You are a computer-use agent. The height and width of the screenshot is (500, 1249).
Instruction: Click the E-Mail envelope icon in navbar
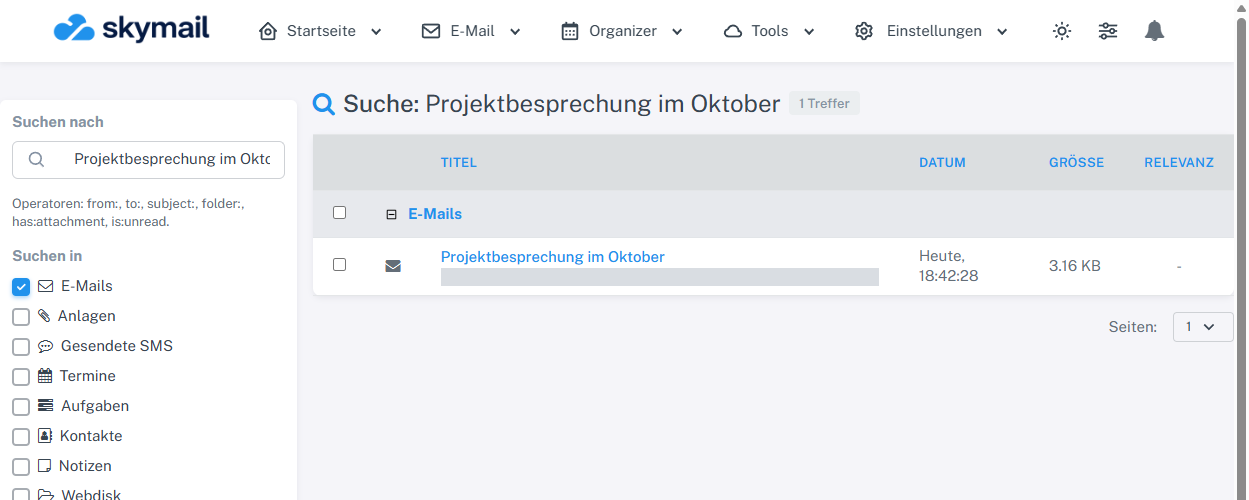click(431, 31)
